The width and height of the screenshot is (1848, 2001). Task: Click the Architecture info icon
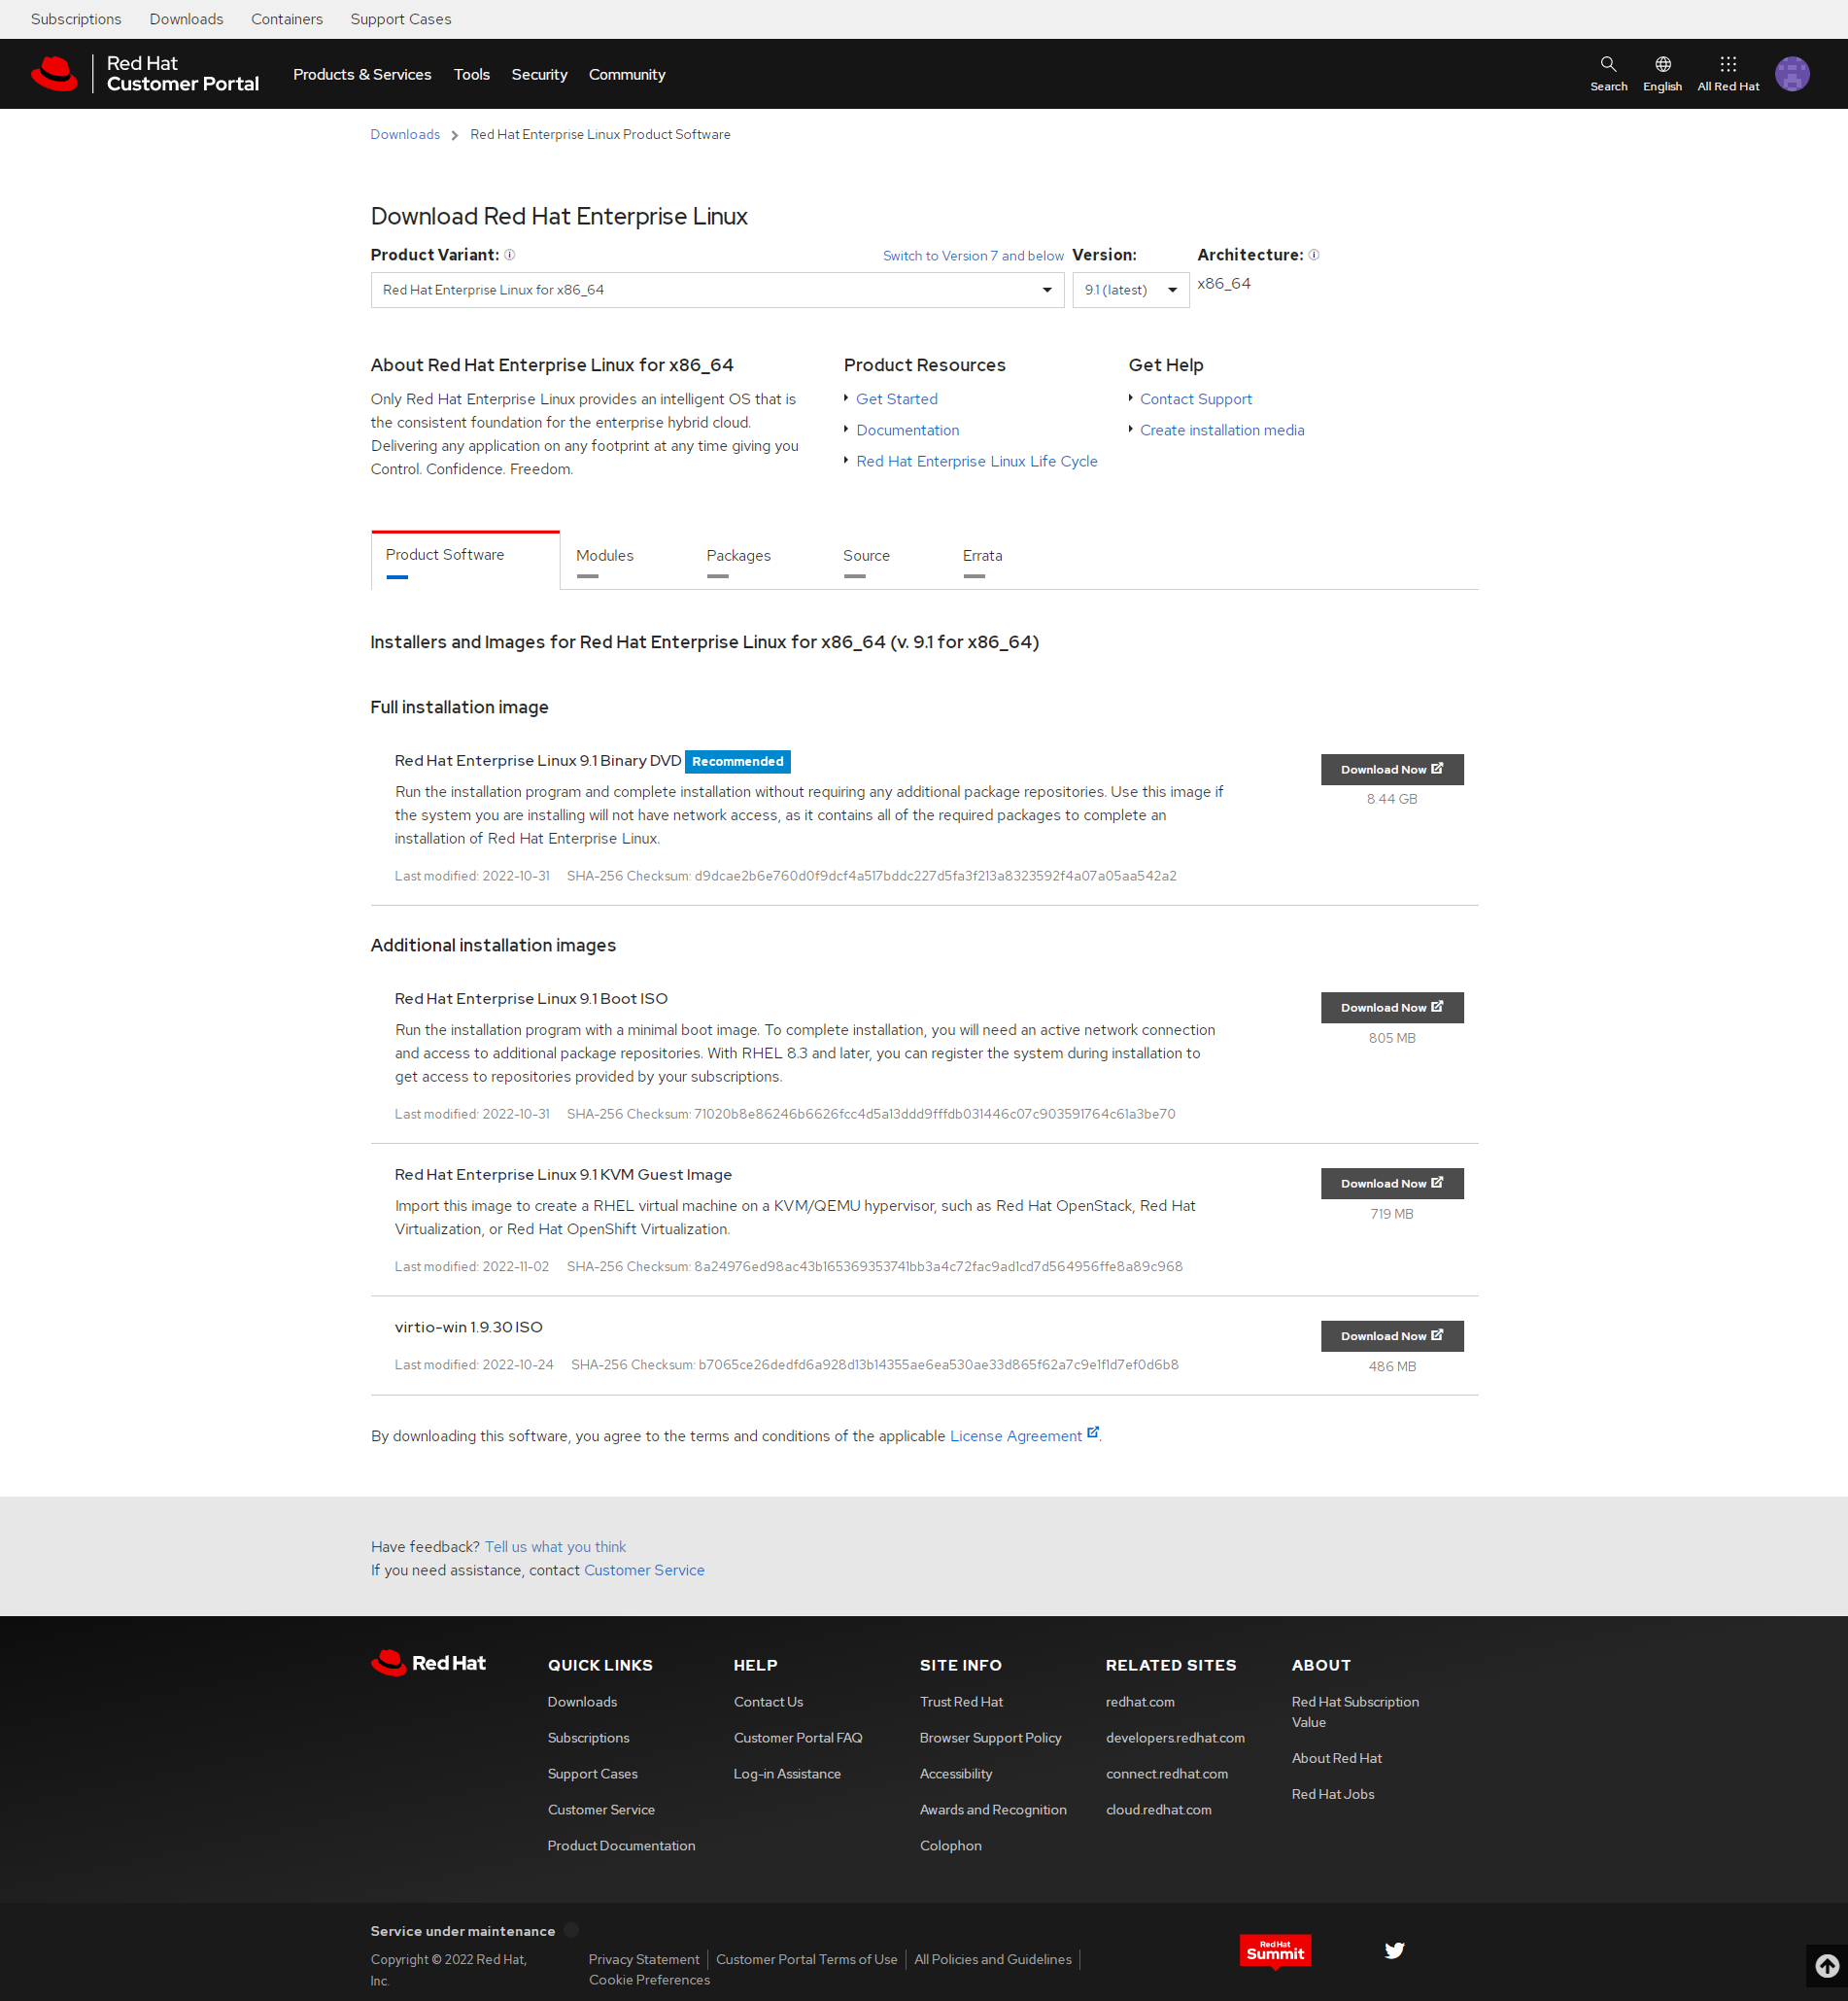click(x=1314, y=255)
